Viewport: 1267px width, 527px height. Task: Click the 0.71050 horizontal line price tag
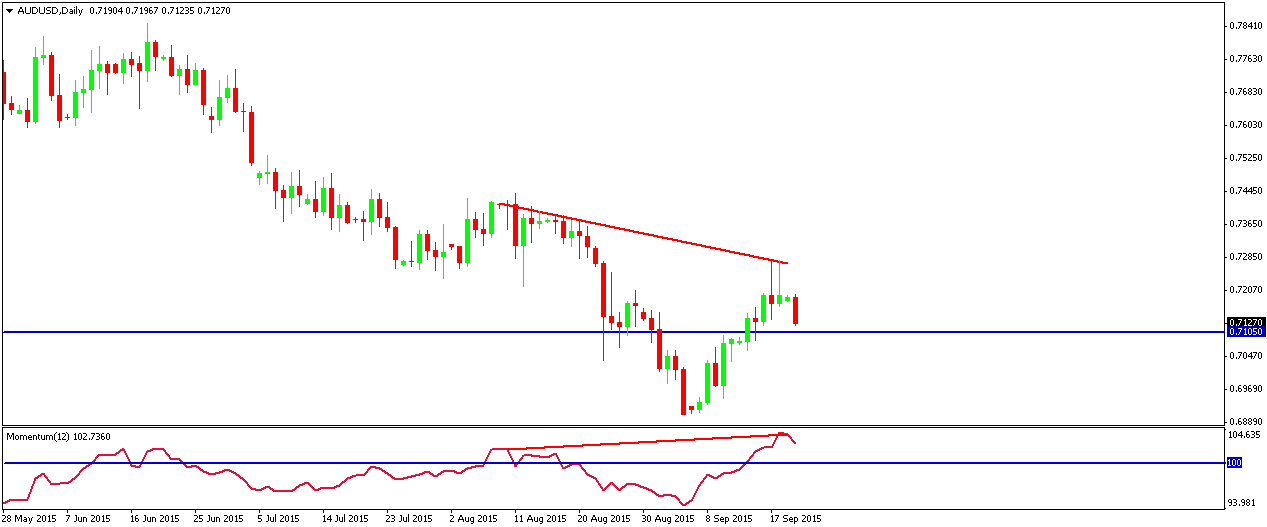coord(1246,331)
